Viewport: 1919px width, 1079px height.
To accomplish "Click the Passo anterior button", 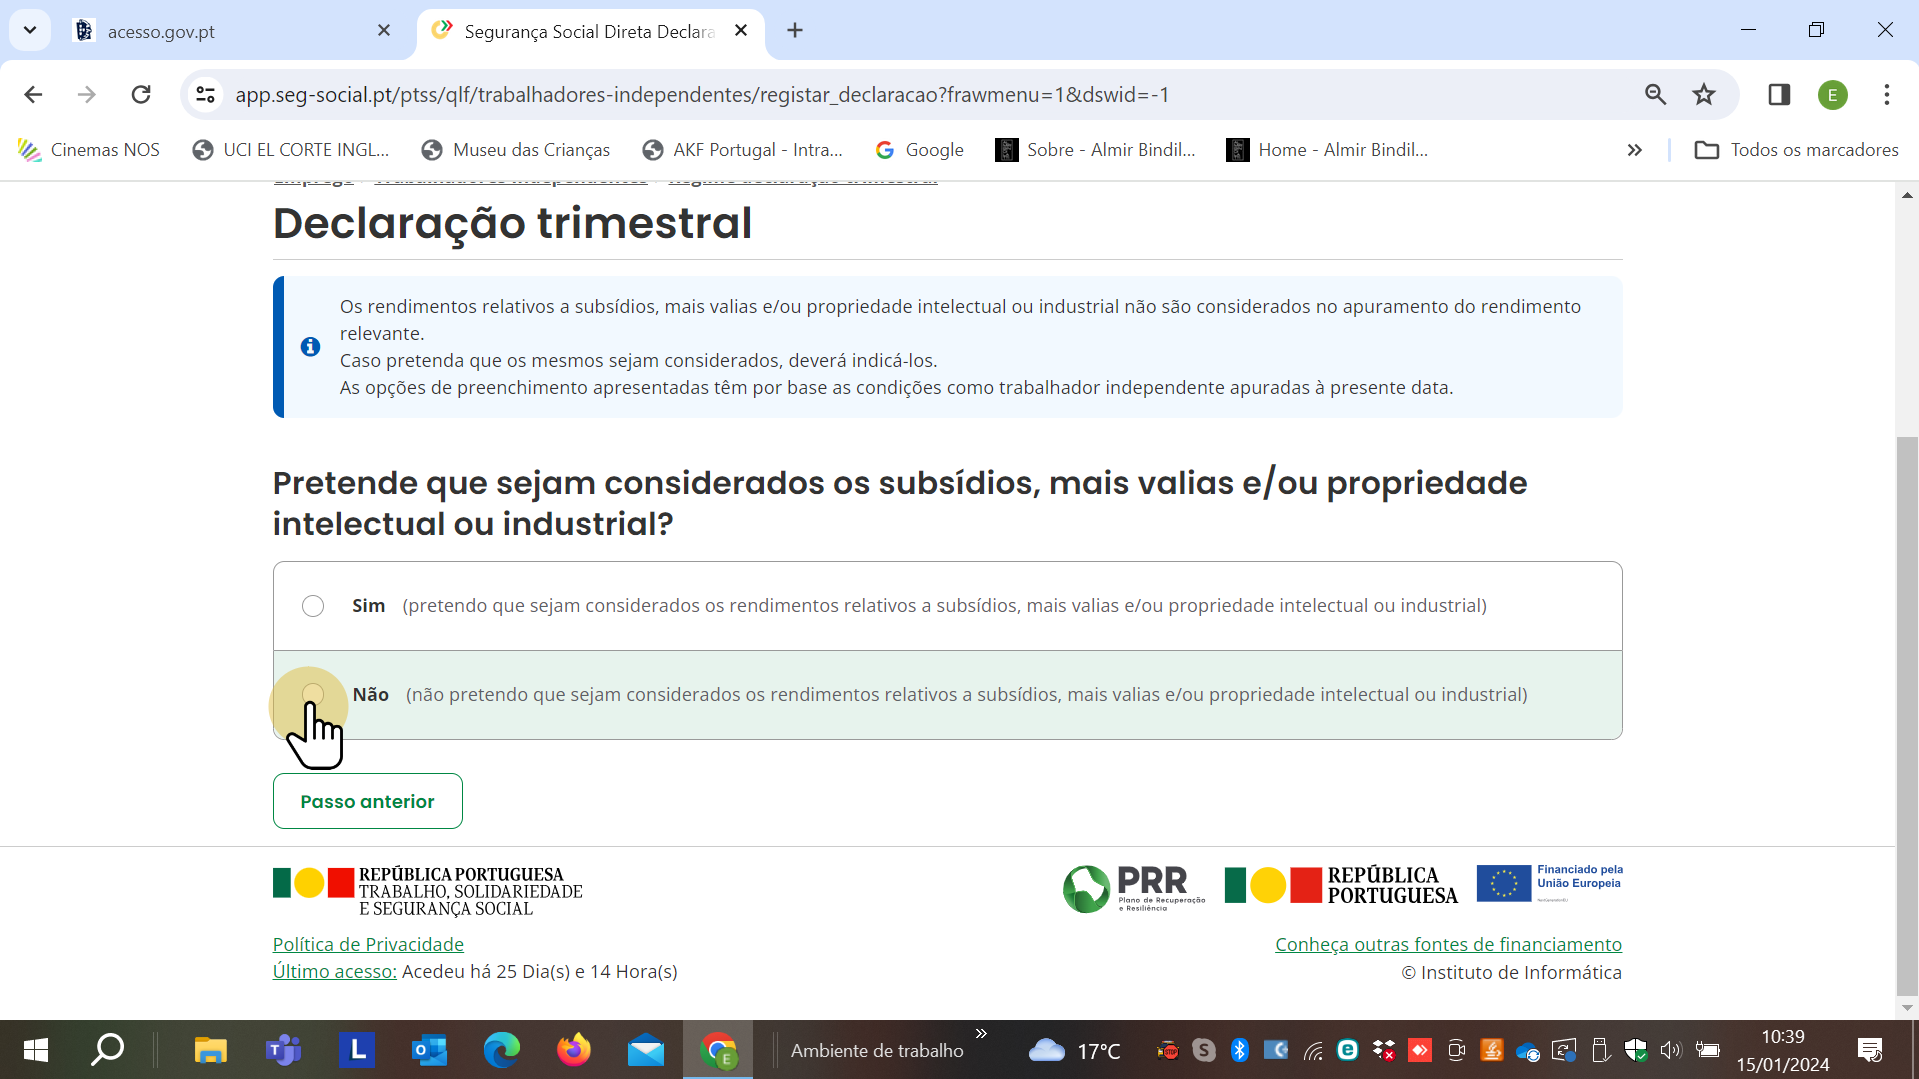I will (x=367, y=801).
